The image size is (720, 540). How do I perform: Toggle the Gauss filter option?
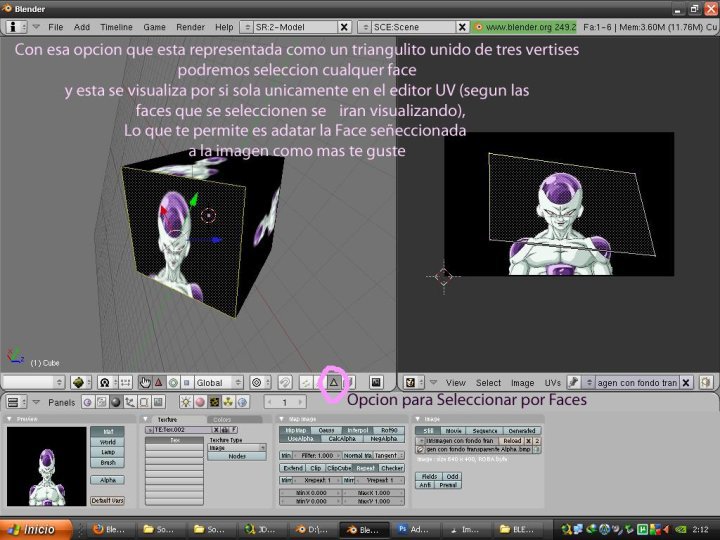coord(326,430)
